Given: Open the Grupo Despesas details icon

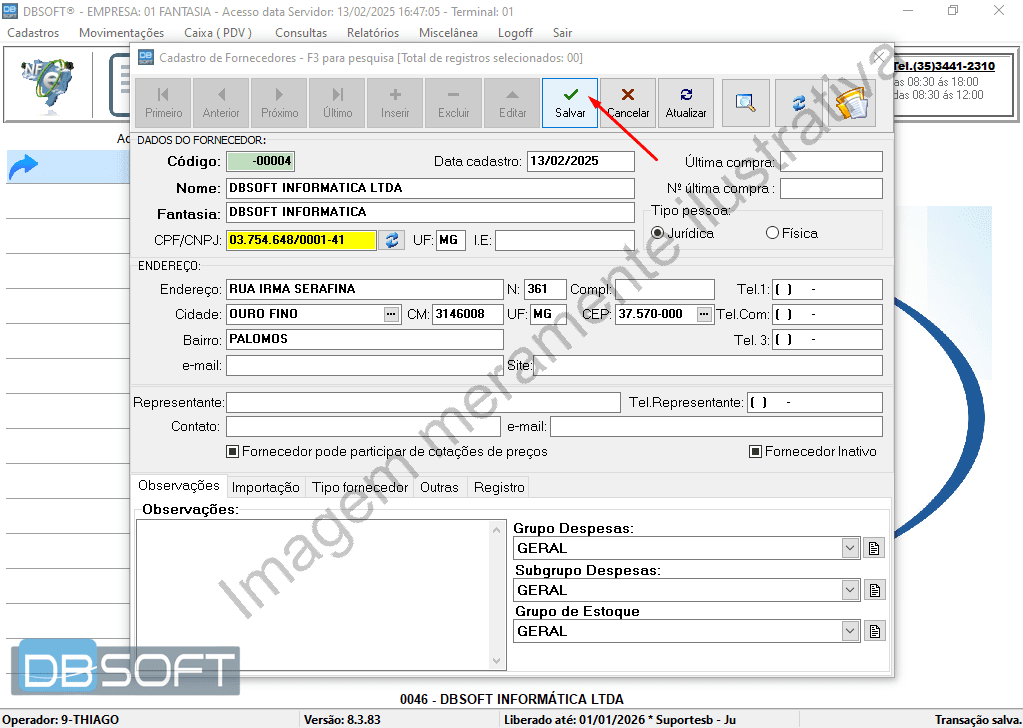Looking at the screenshot, I should click(874, 548).
